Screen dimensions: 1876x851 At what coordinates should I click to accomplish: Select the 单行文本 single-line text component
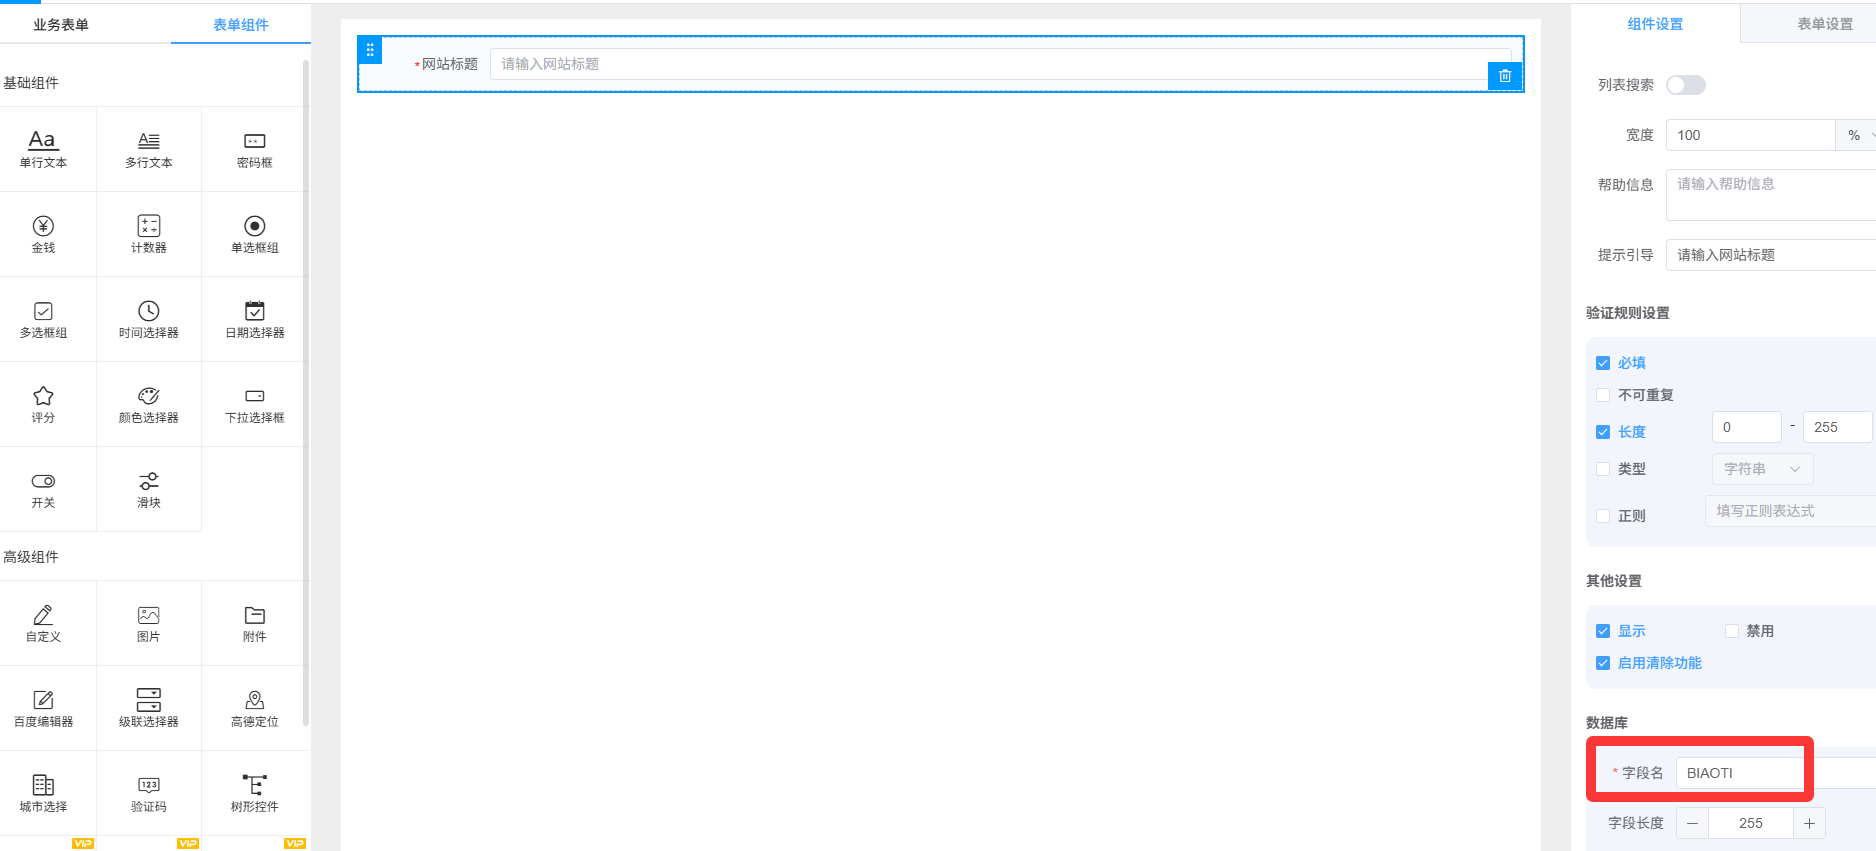click(43, 148)
